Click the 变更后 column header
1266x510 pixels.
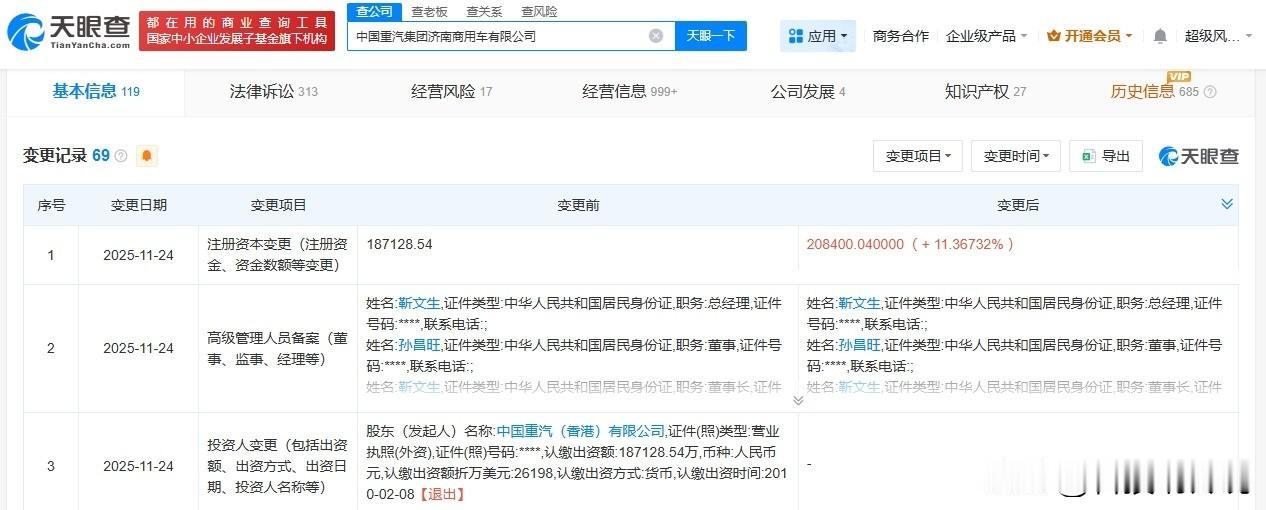coord(1018,205)
